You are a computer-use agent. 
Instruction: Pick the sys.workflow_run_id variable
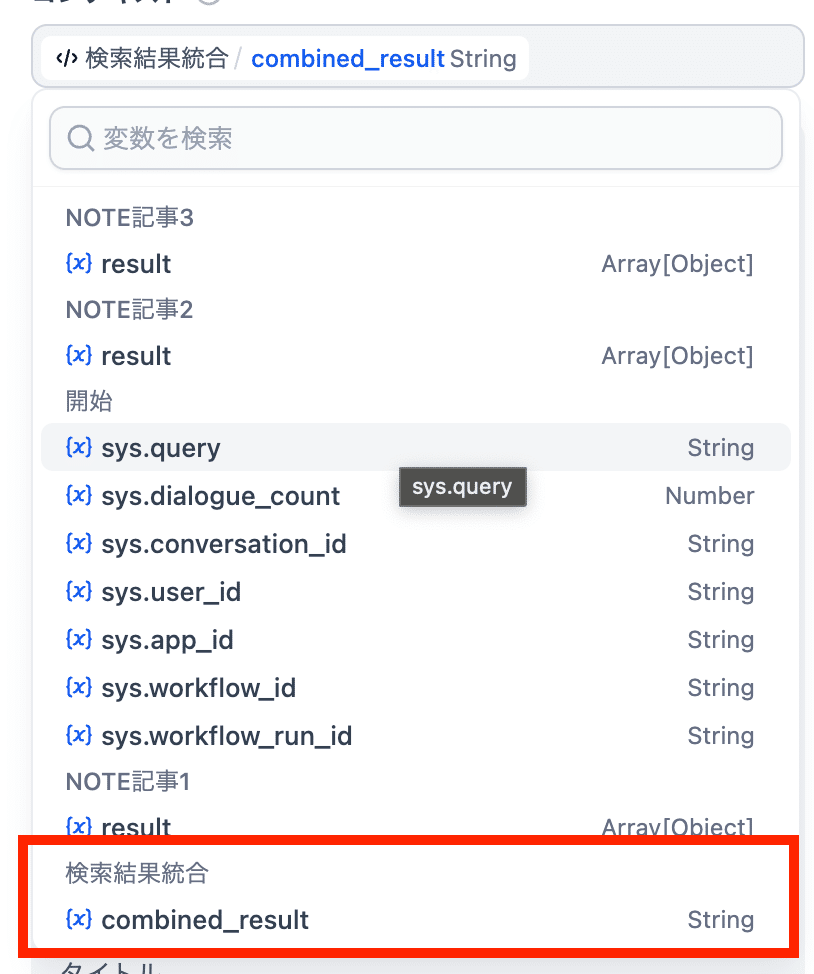point(227,736)
